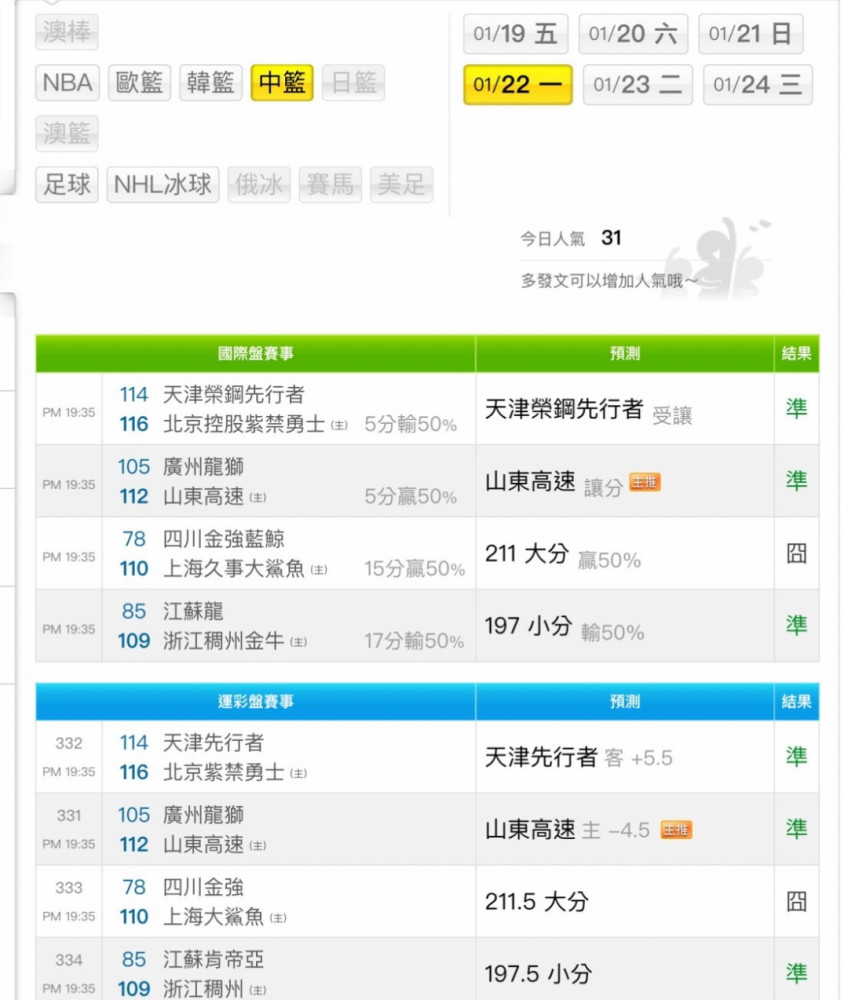Click prediction 天津榮鋼先行者 受讓

(588, 410)
